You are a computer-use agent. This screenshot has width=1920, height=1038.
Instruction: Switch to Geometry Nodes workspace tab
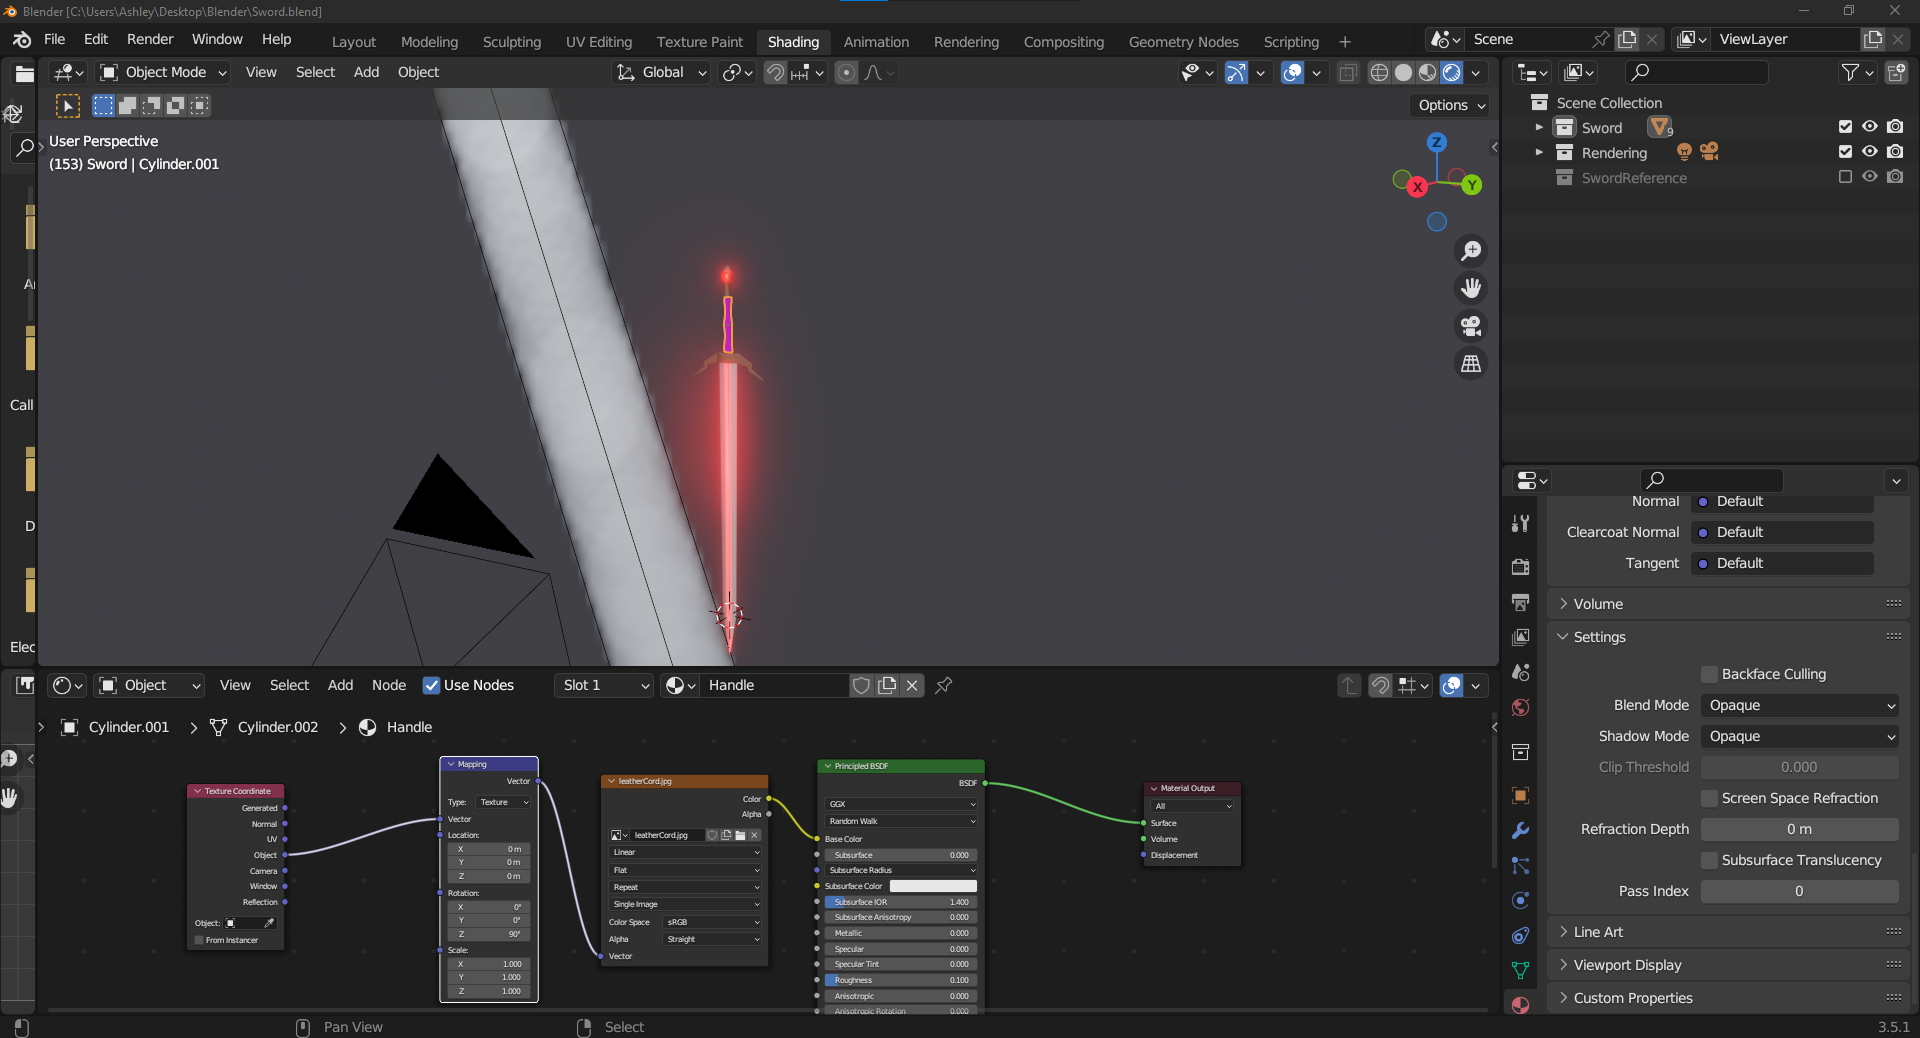coord(1184,42)
